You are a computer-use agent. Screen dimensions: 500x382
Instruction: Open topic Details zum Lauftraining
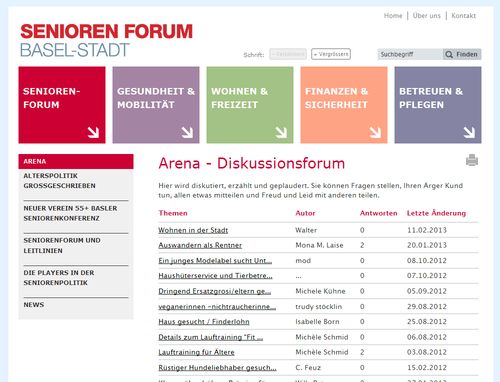pyautogui.click(x=211, y=337)
